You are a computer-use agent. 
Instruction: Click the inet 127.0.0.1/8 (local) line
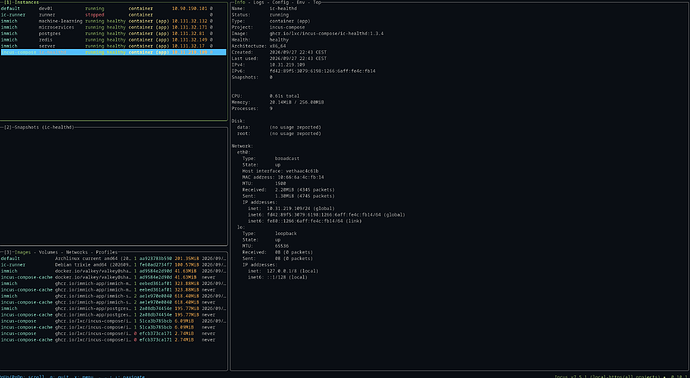tap(283, 271)
